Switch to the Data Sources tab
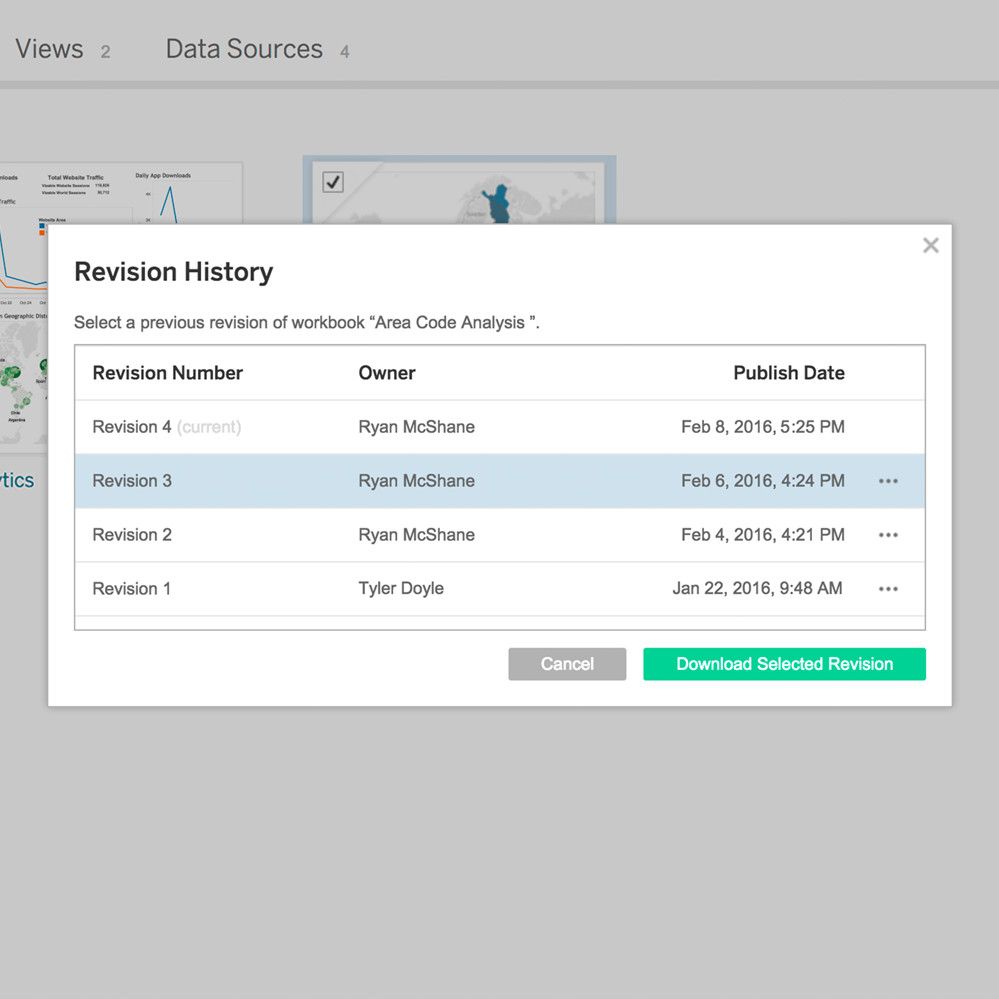The image size is (999, 999). pyautogui.click(x=245, y=49)
